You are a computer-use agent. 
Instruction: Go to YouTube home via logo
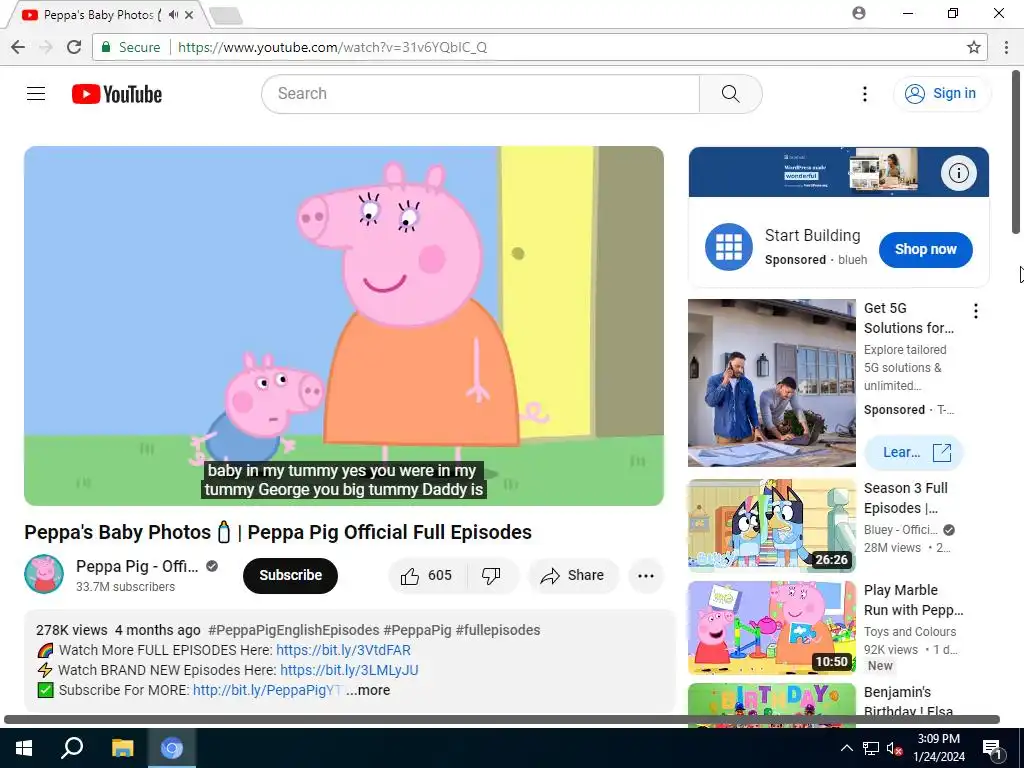[x=117, y=94]
